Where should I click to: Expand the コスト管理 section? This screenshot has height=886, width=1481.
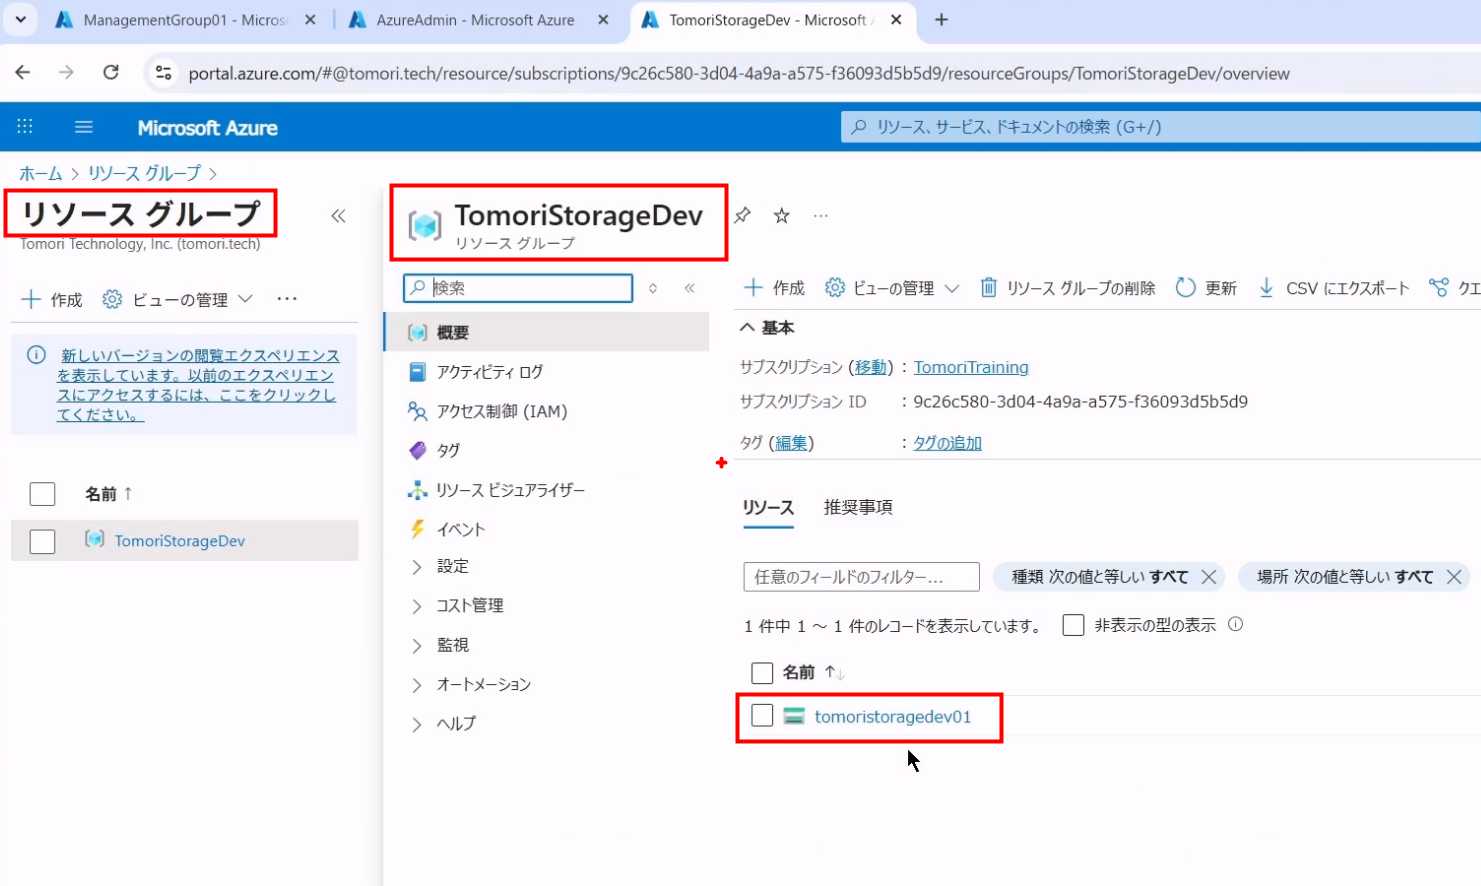click(417, 606)
